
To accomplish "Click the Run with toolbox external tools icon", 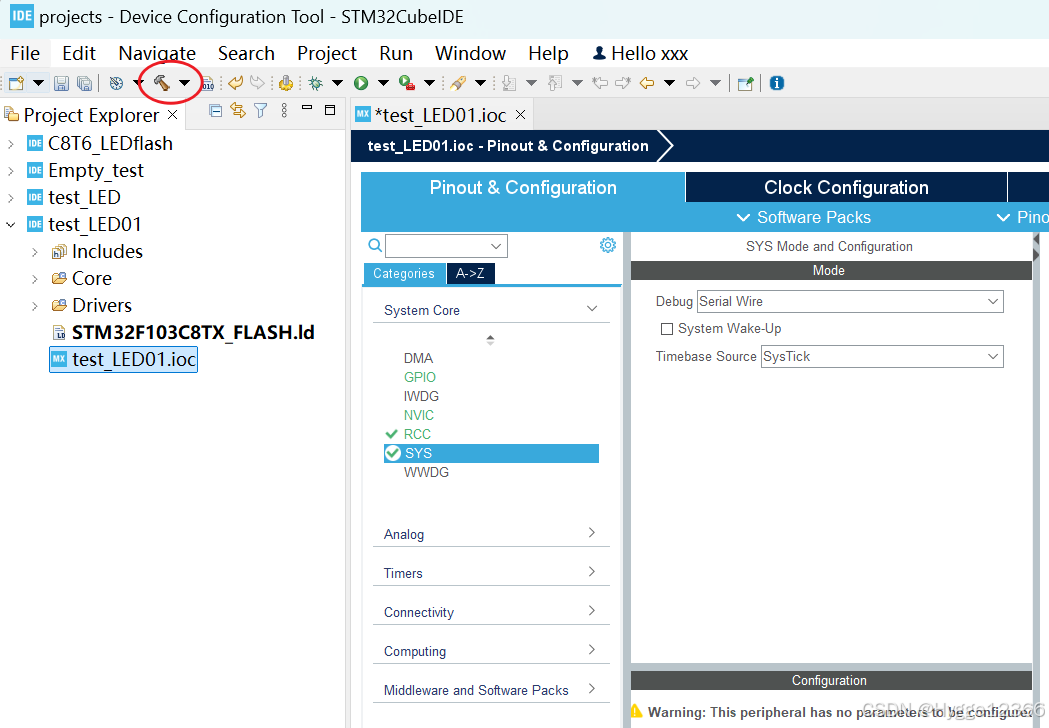I will [x=407, y=83].
